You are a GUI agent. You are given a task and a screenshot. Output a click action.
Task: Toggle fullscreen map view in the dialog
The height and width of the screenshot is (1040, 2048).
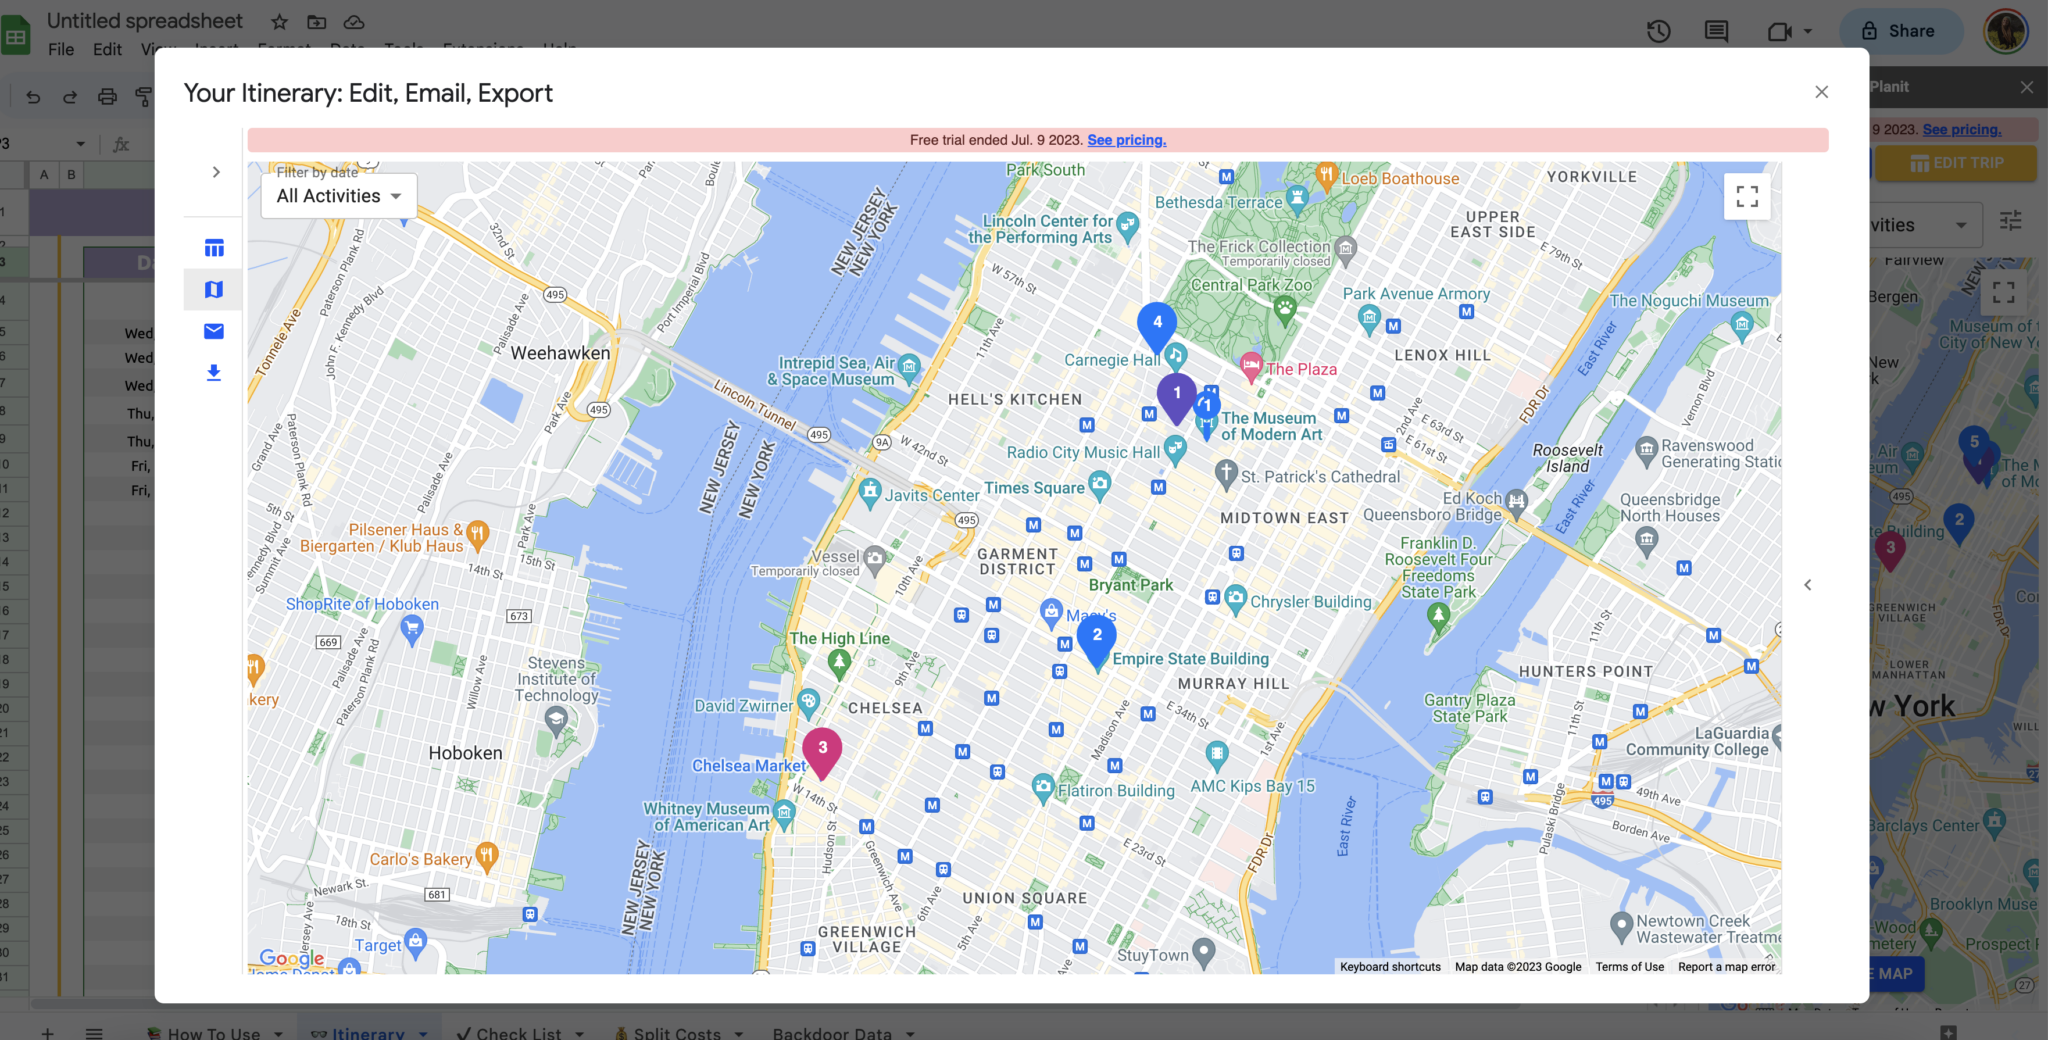click(1747, 197)
